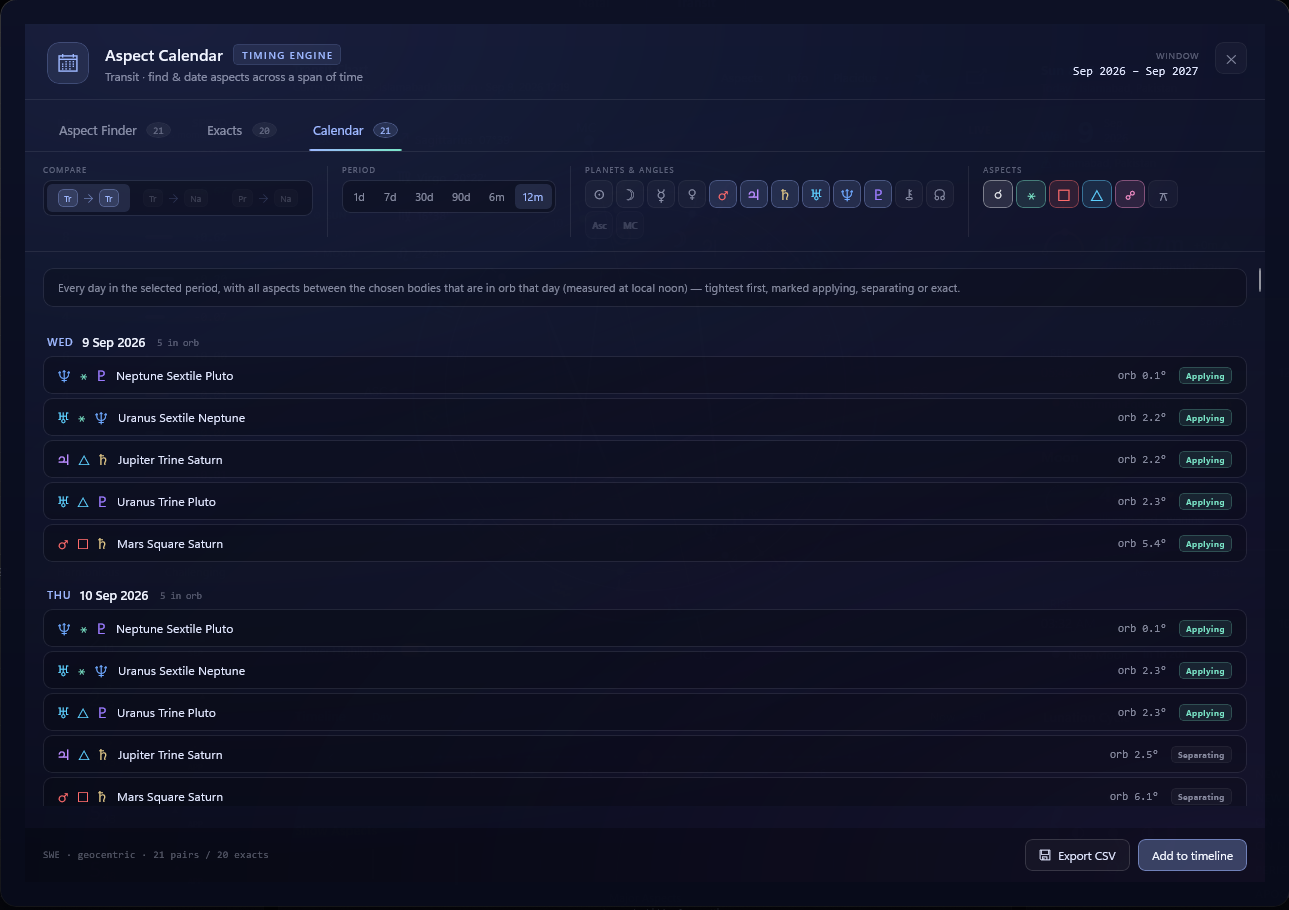Disable the Neptune planet filter
This screenshot has height=910, width=1289.
pos(847,196)
